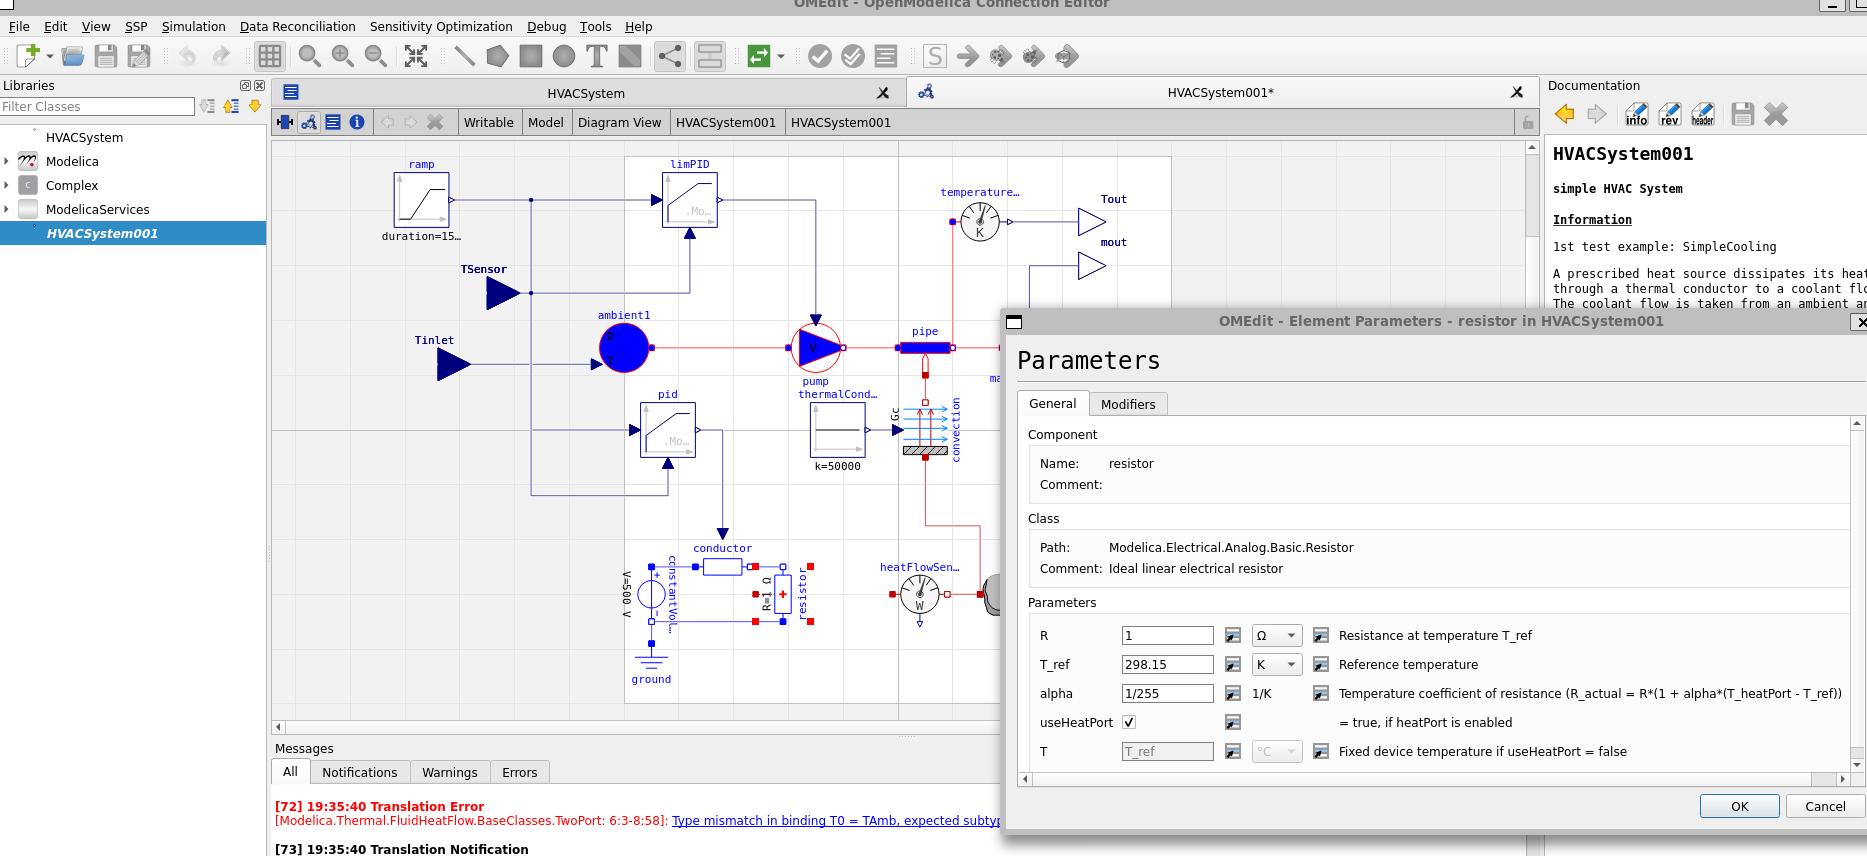
Task: Select the Rectangle shape tool
Action: point(531,56)
